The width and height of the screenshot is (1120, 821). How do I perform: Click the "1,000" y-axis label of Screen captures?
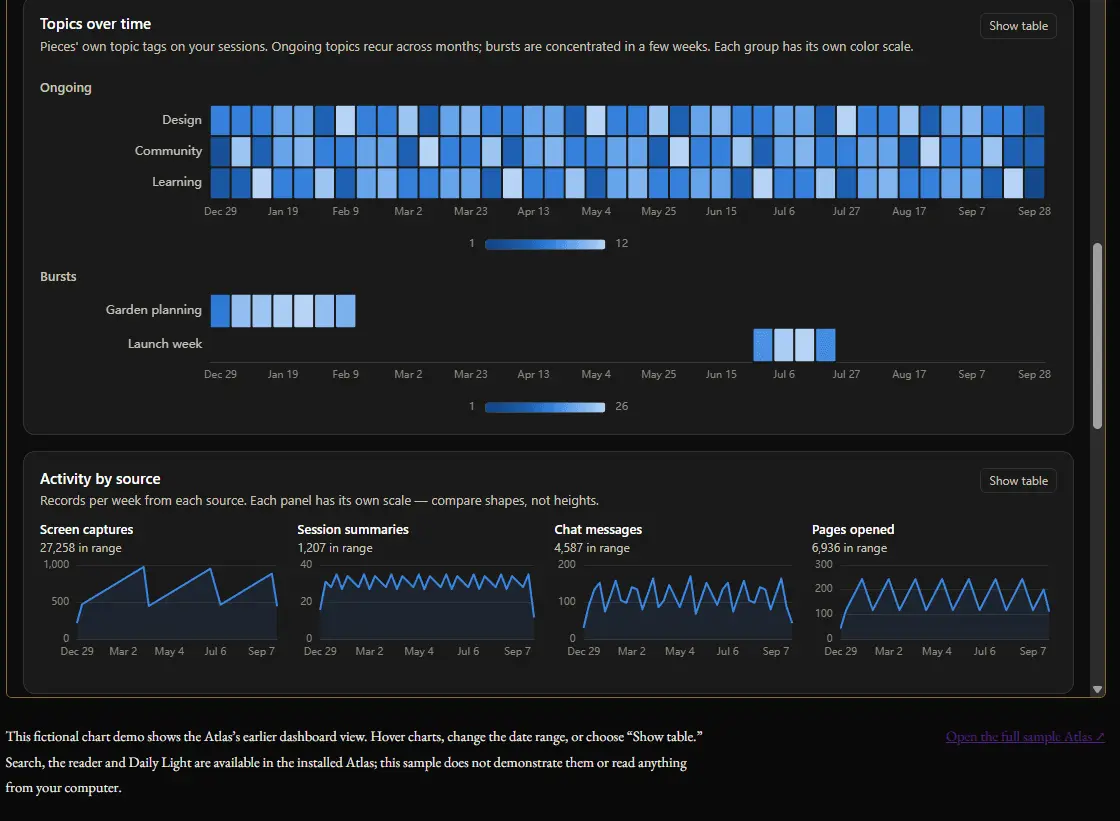[56, 564]
